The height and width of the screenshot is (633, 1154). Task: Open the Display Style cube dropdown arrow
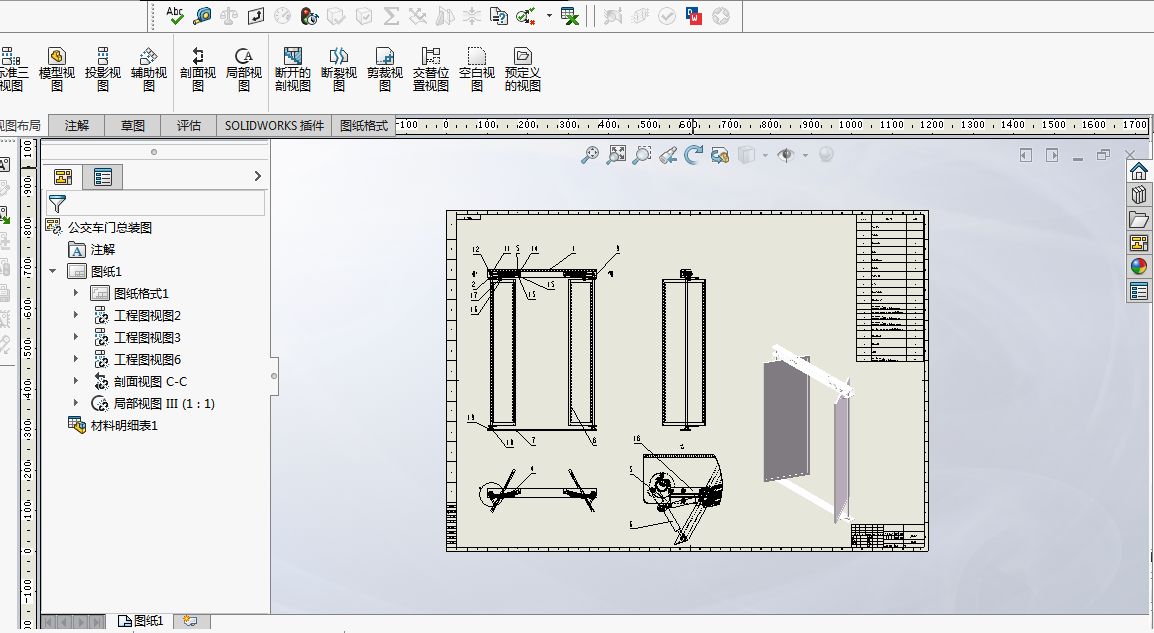pos(765,155)
